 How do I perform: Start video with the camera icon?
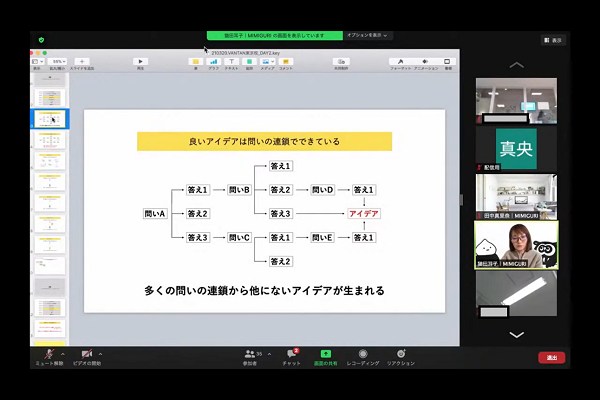[87, 355]
